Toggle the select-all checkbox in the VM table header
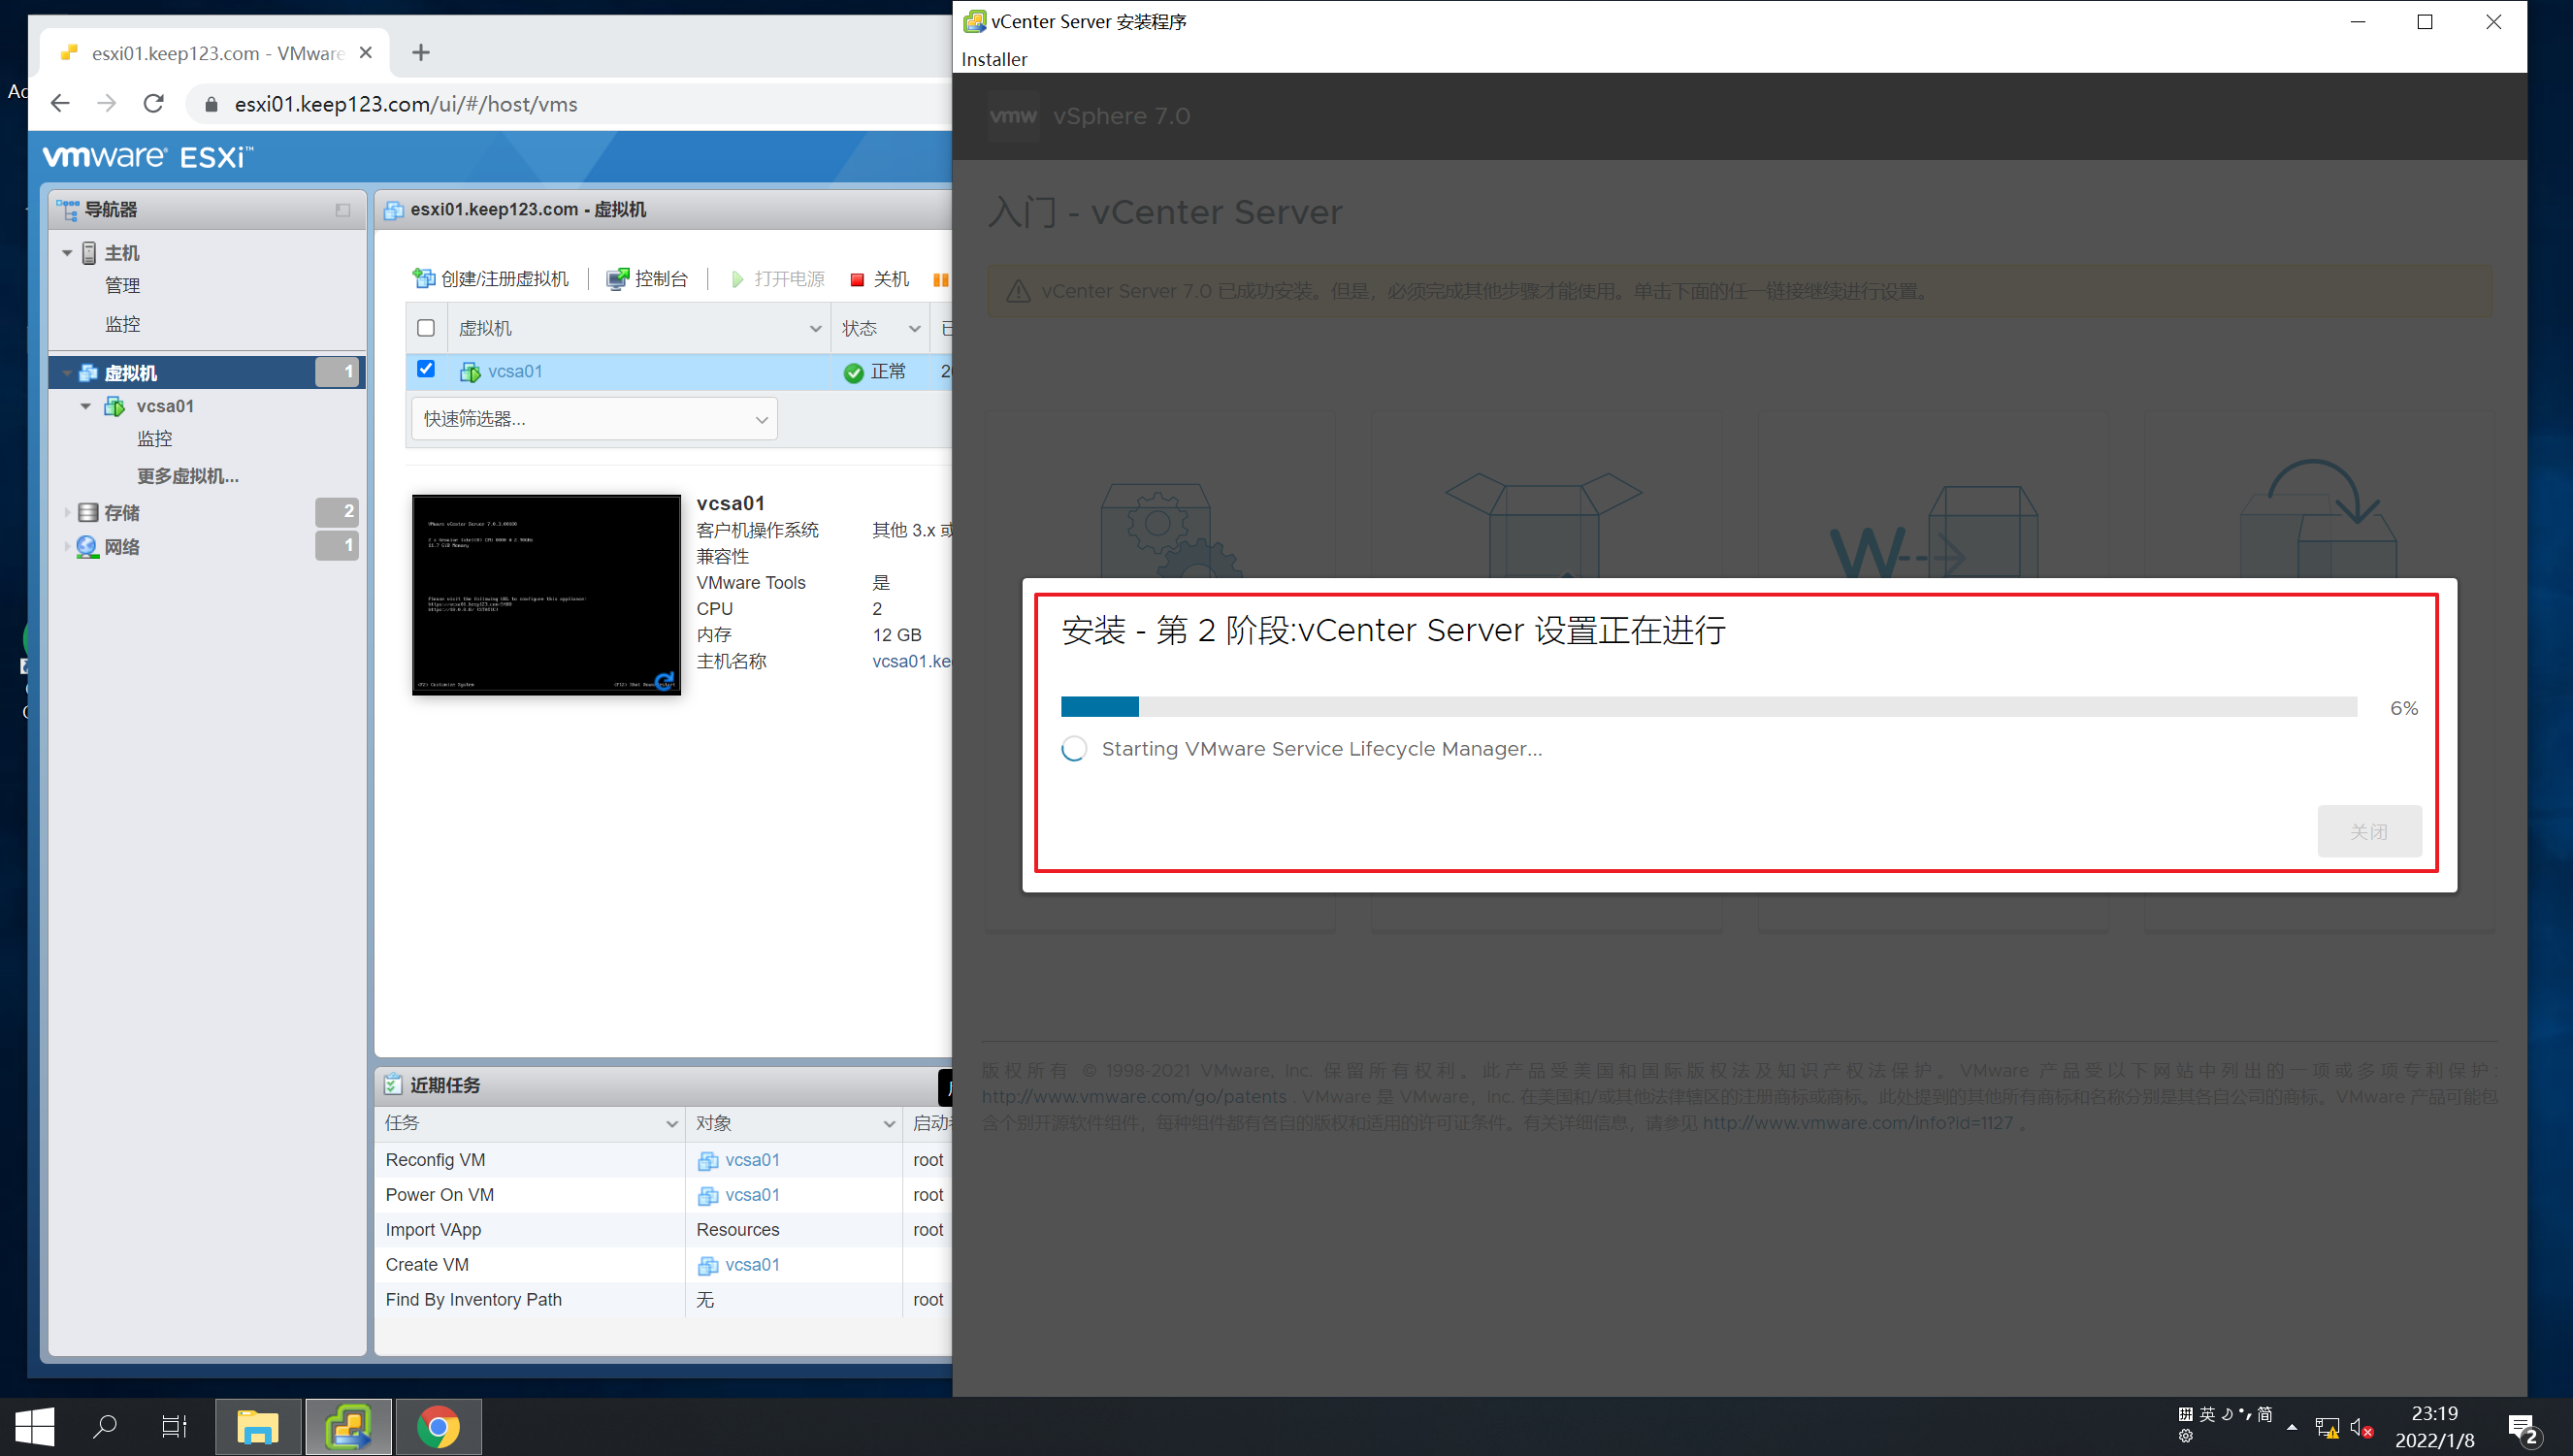 click(426, 328)
